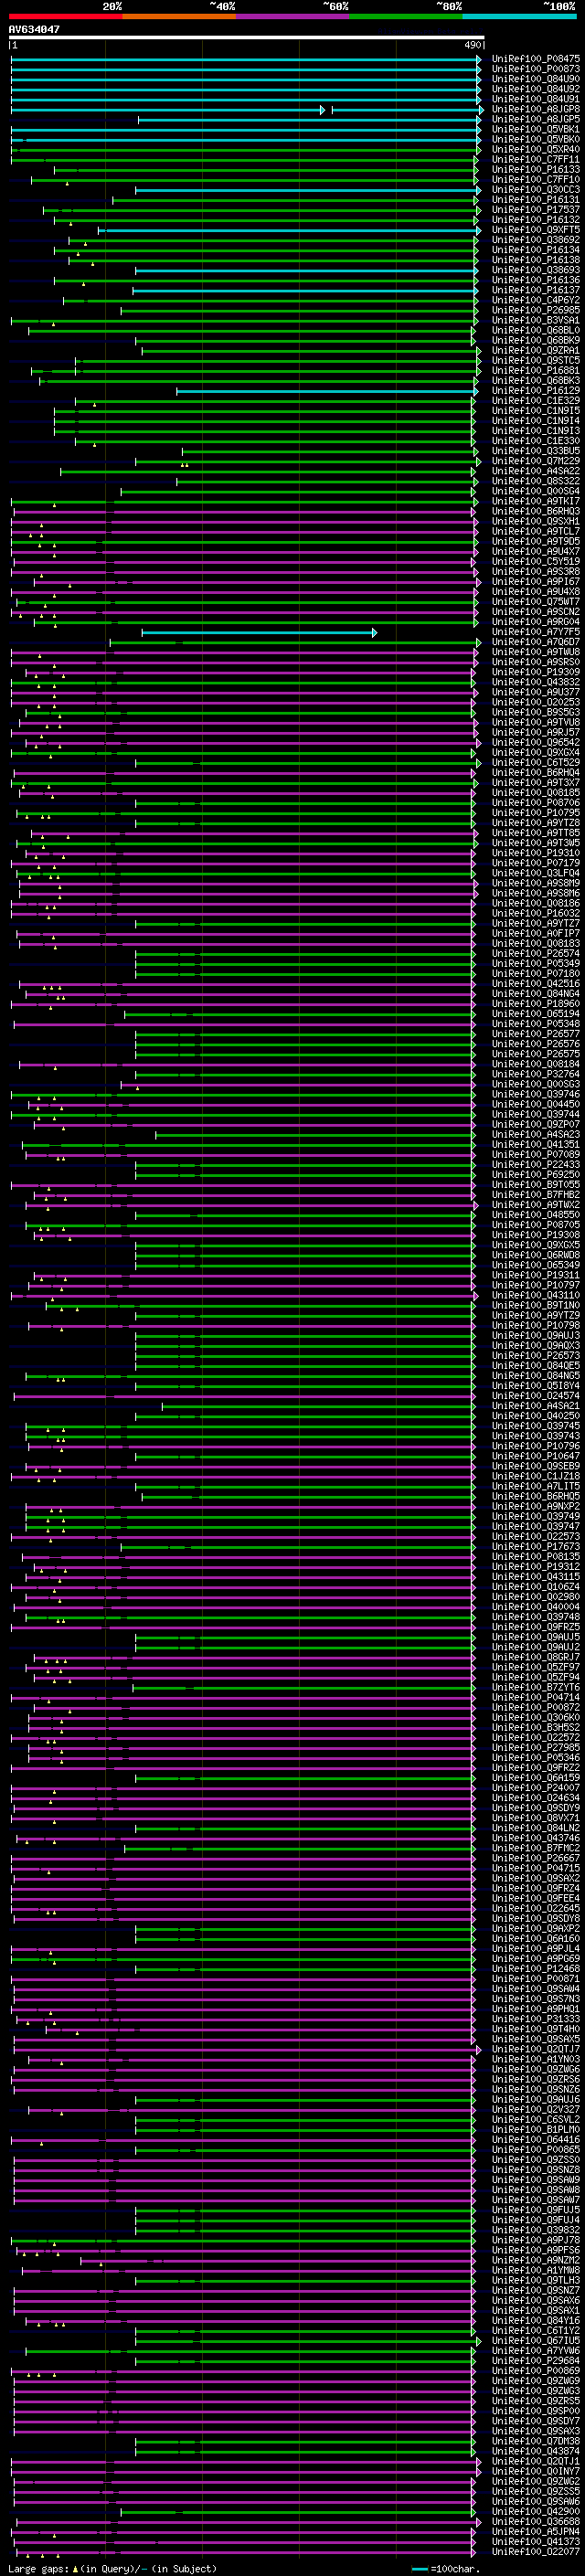This screenshot has width=585, height=2576.
Task: Click the white AV634047 query sequence bar
Action: (x=246, y=37)
